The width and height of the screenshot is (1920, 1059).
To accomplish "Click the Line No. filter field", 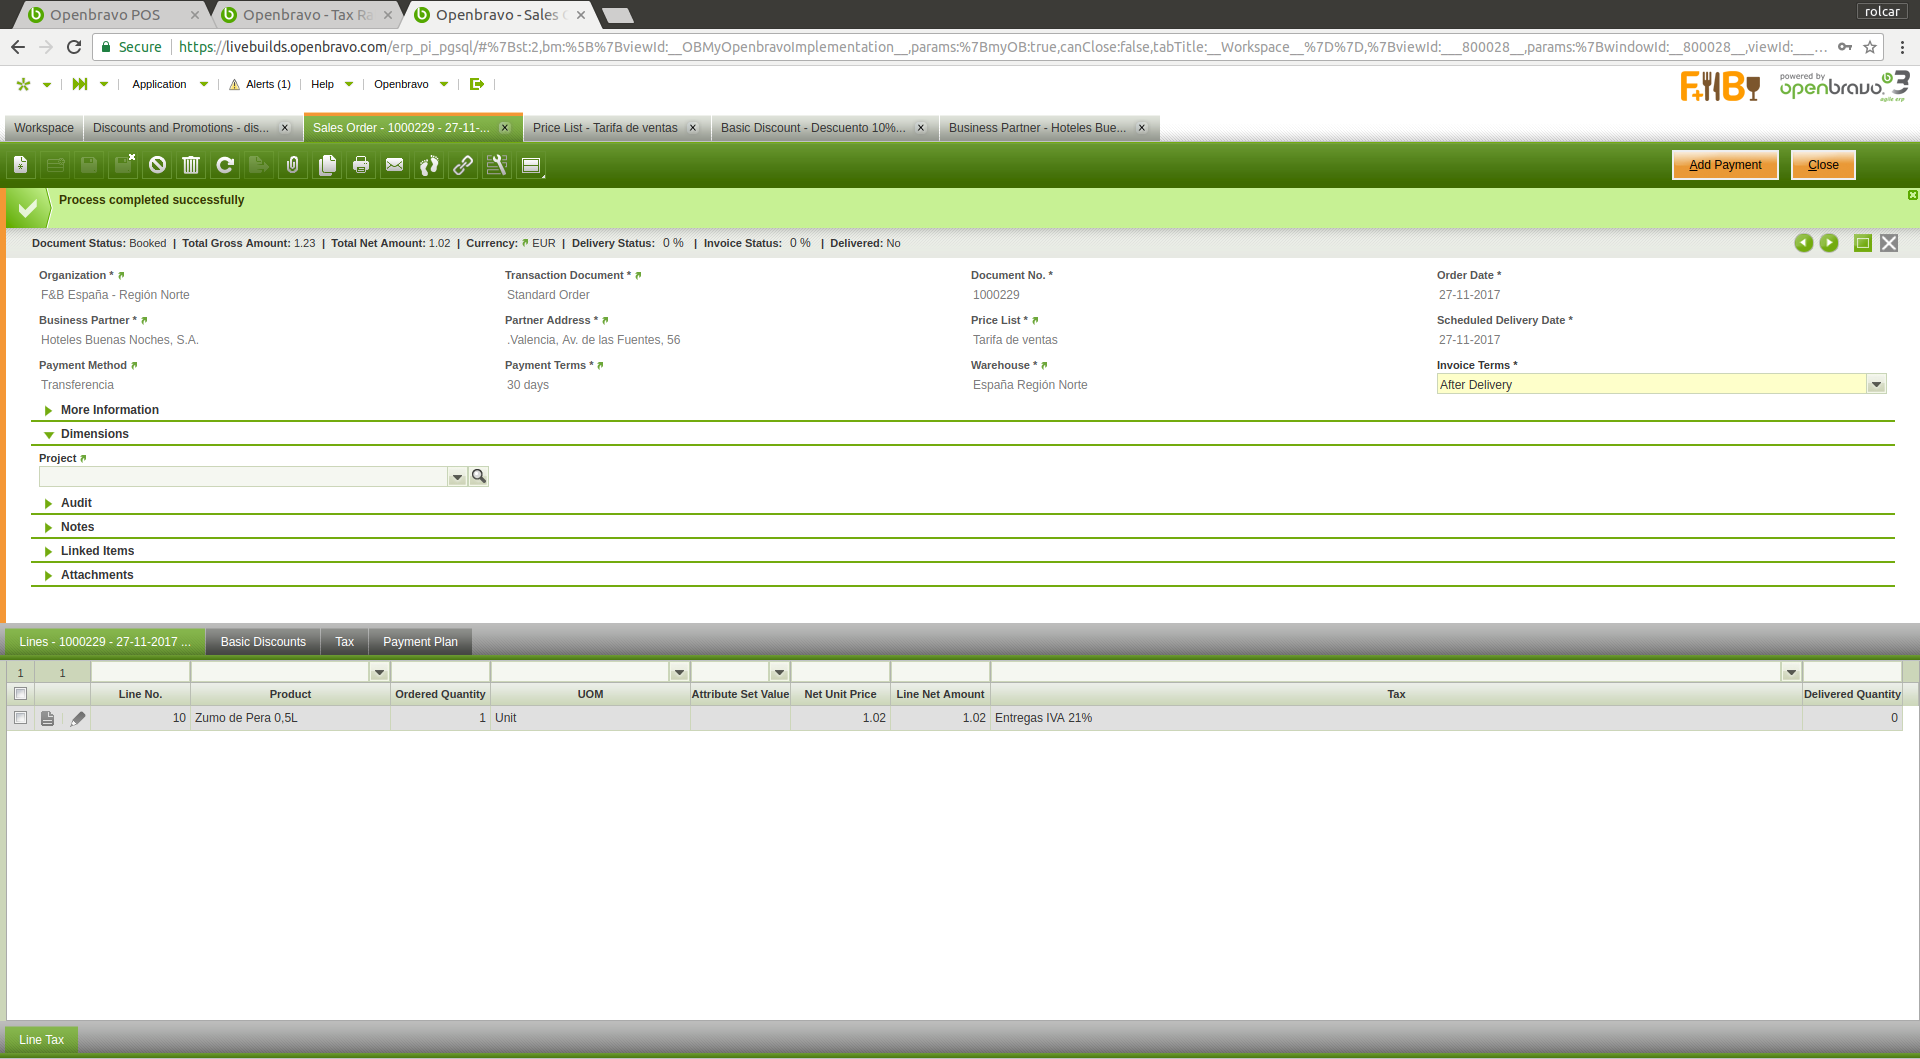I will point(140,673).
